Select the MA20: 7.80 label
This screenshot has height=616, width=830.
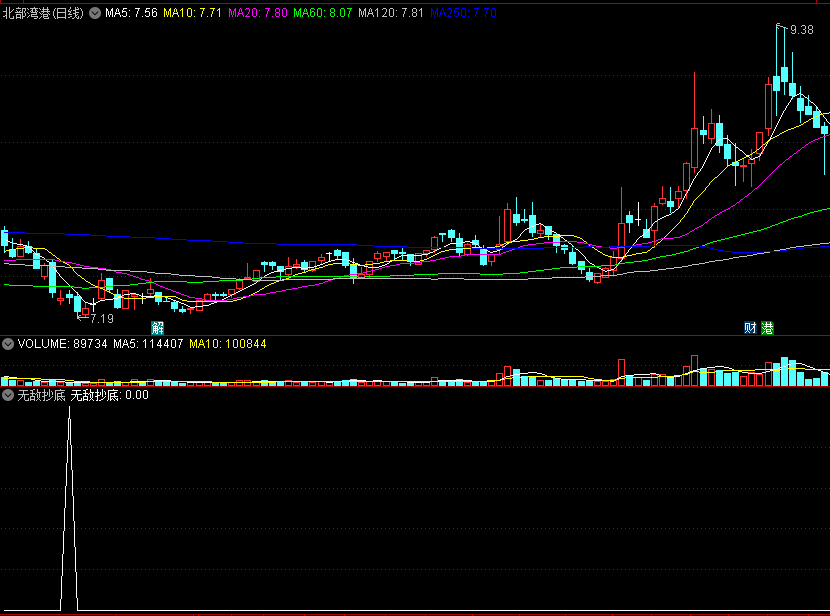258,13
